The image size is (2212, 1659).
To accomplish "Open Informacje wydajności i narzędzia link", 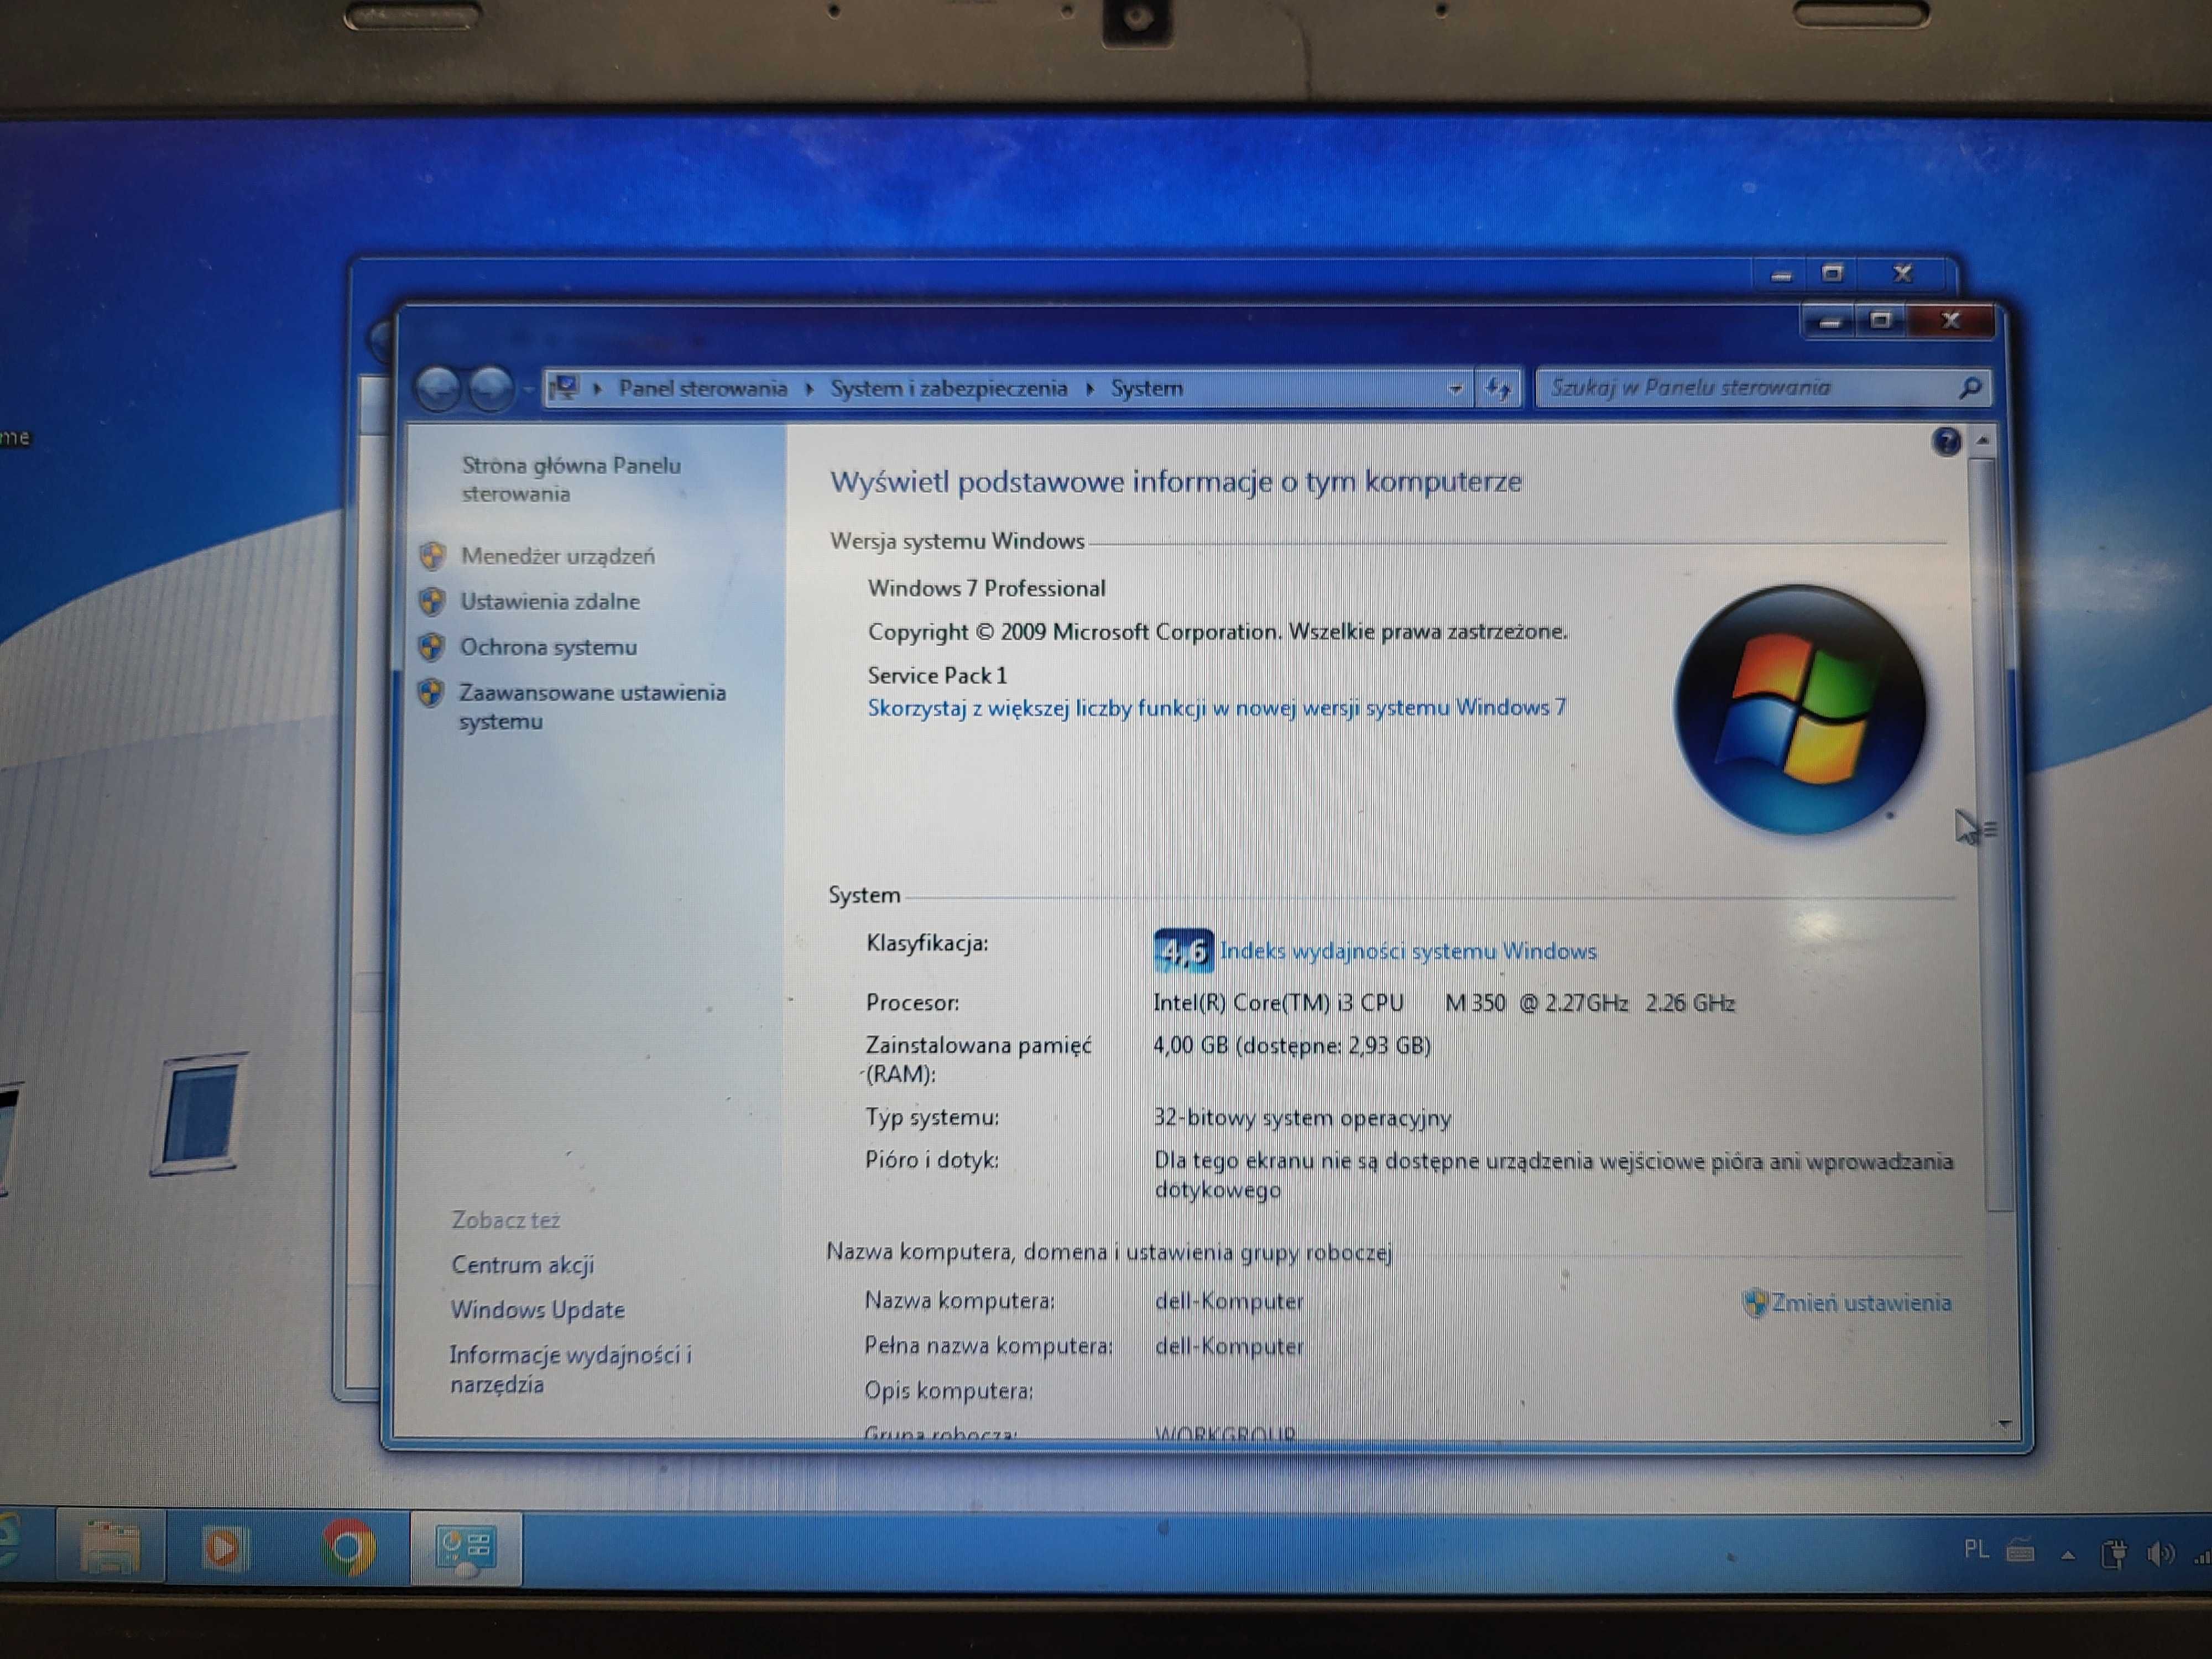I will tap(570, 1369).
